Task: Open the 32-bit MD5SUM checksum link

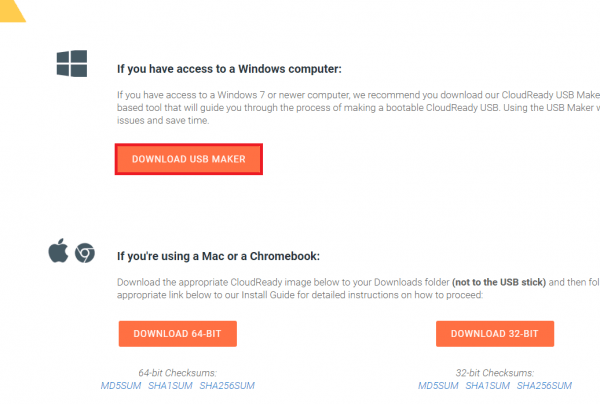Action: [x=438, y=386]
